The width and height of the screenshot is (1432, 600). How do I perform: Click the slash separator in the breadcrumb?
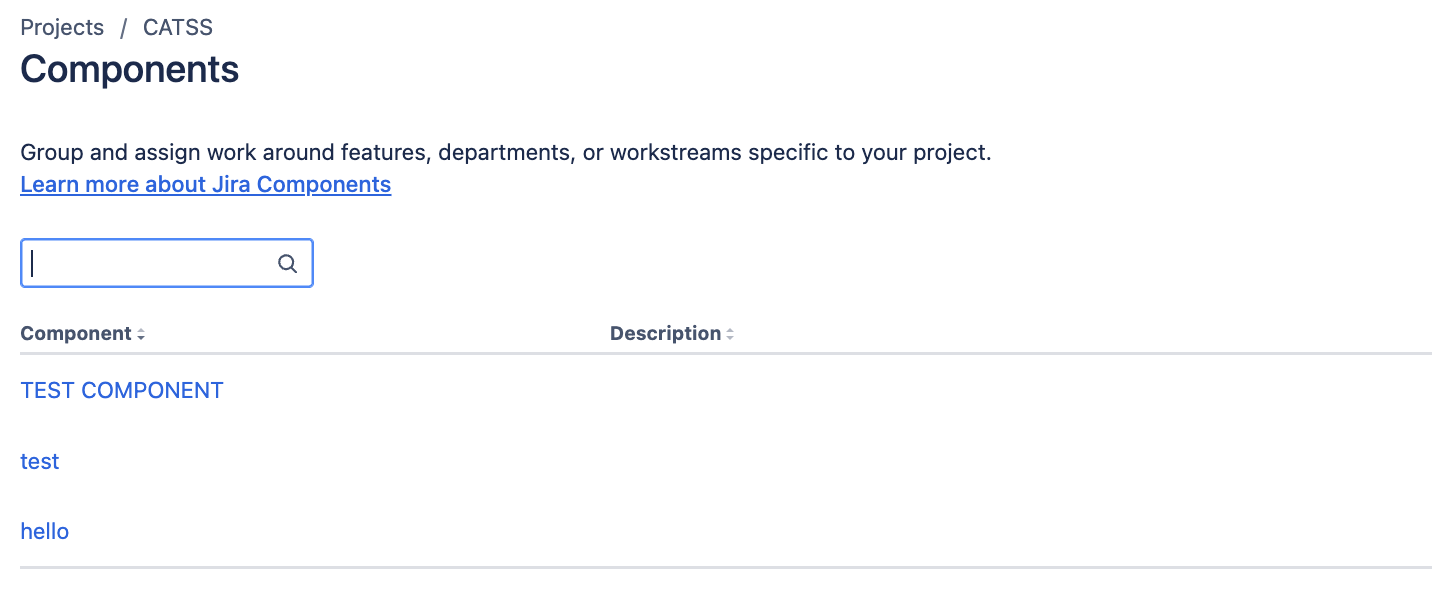click(124, 28)
